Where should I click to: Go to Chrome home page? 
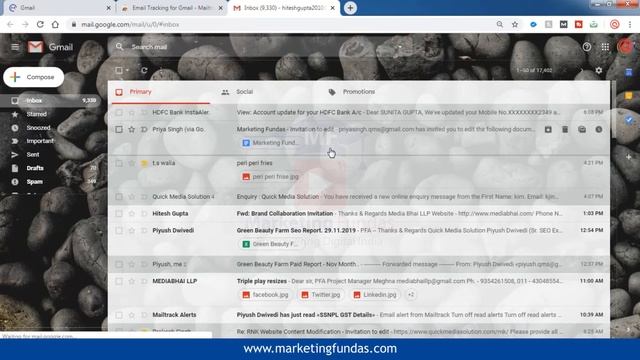point(55,24)
